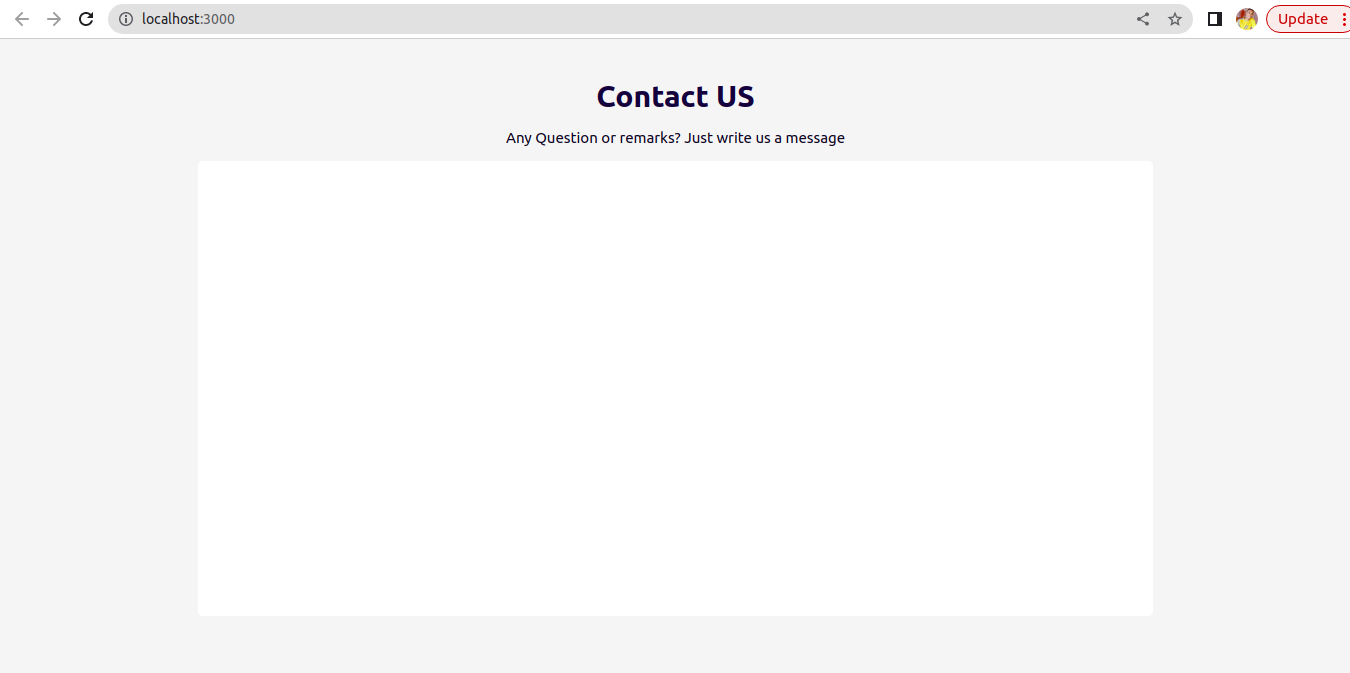This screenshot has width=1350, height=673.
Task: Bookmark this page with the star icon
Action: coord(1175,19)
